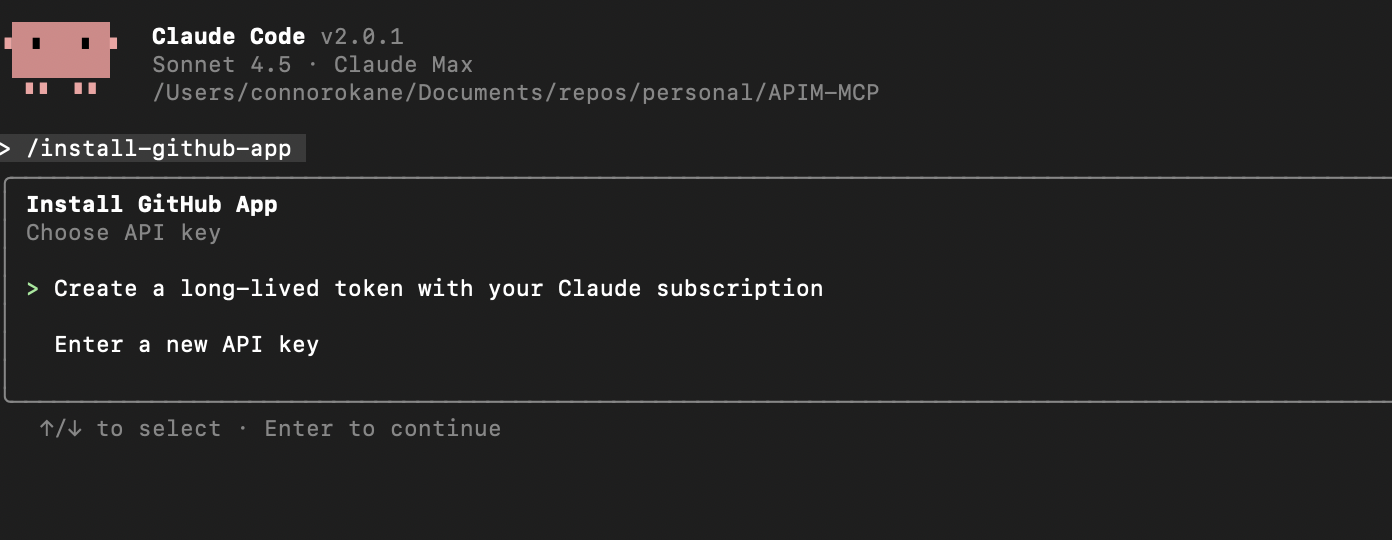
Task: Click the "Claude Code" title text
Action: tap(228, 37)
